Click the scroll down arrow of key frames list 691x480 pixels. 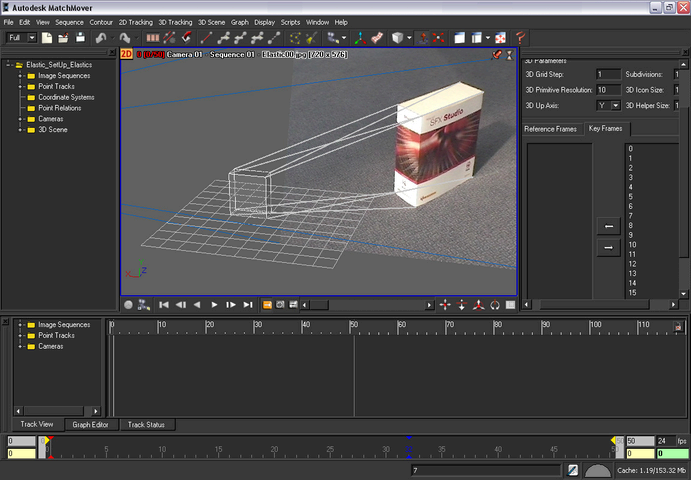click(684, 294)
